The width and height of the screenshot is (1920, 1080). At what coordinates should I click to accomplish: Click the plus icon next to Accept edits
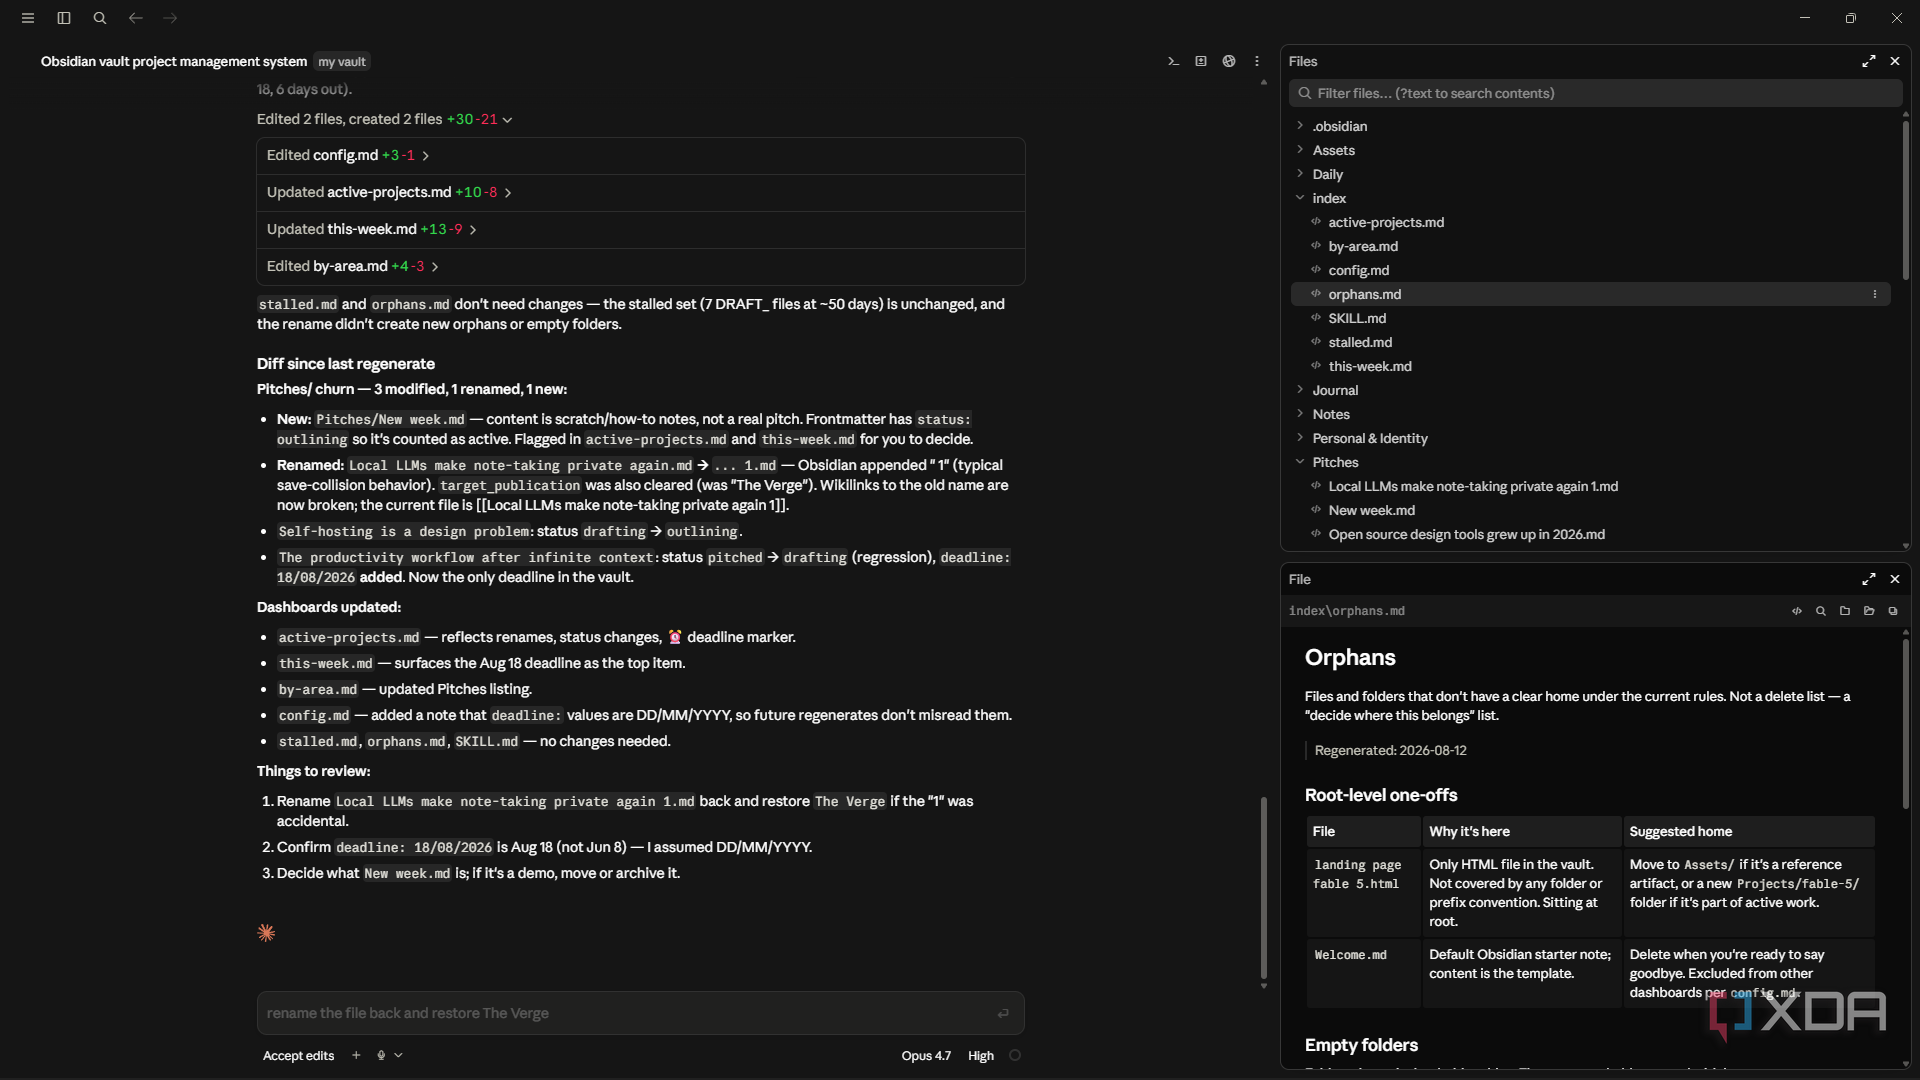[356, 1055]
